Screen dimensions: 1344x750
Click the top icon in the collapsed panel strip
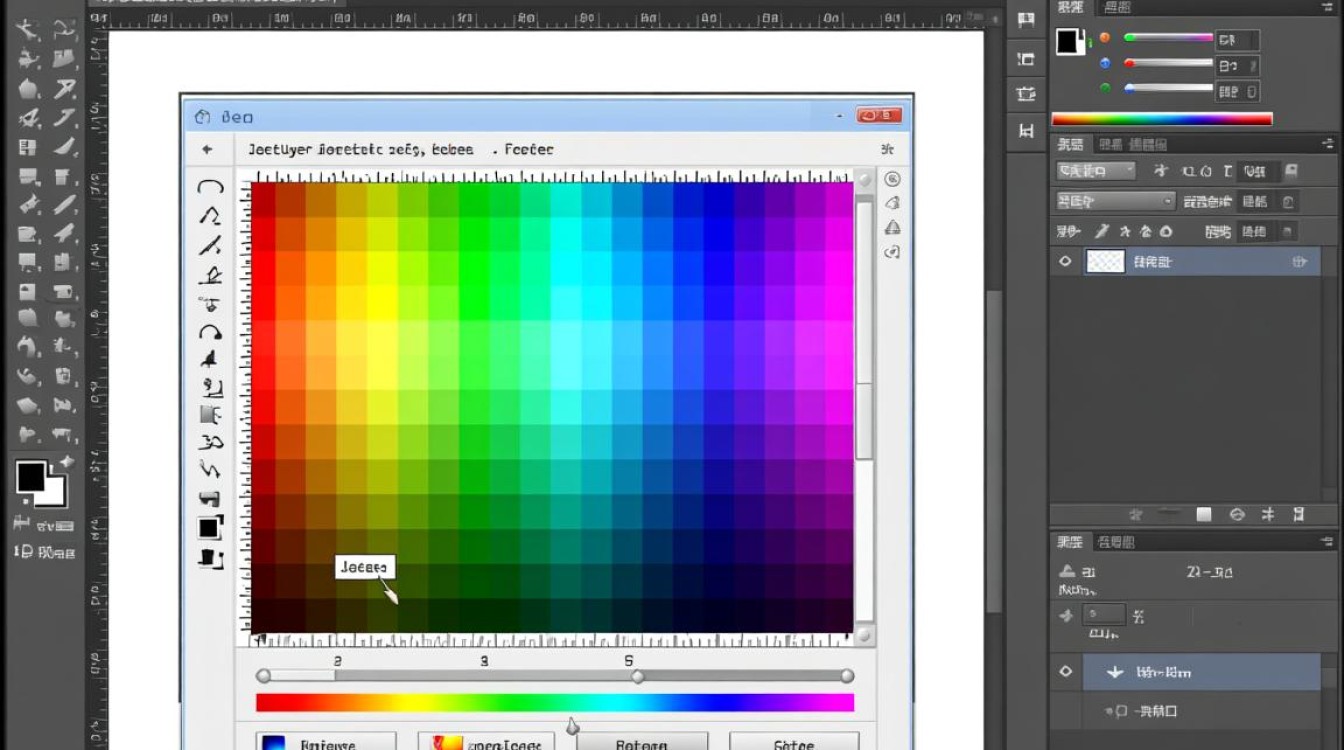click(x=1026, y=20)
